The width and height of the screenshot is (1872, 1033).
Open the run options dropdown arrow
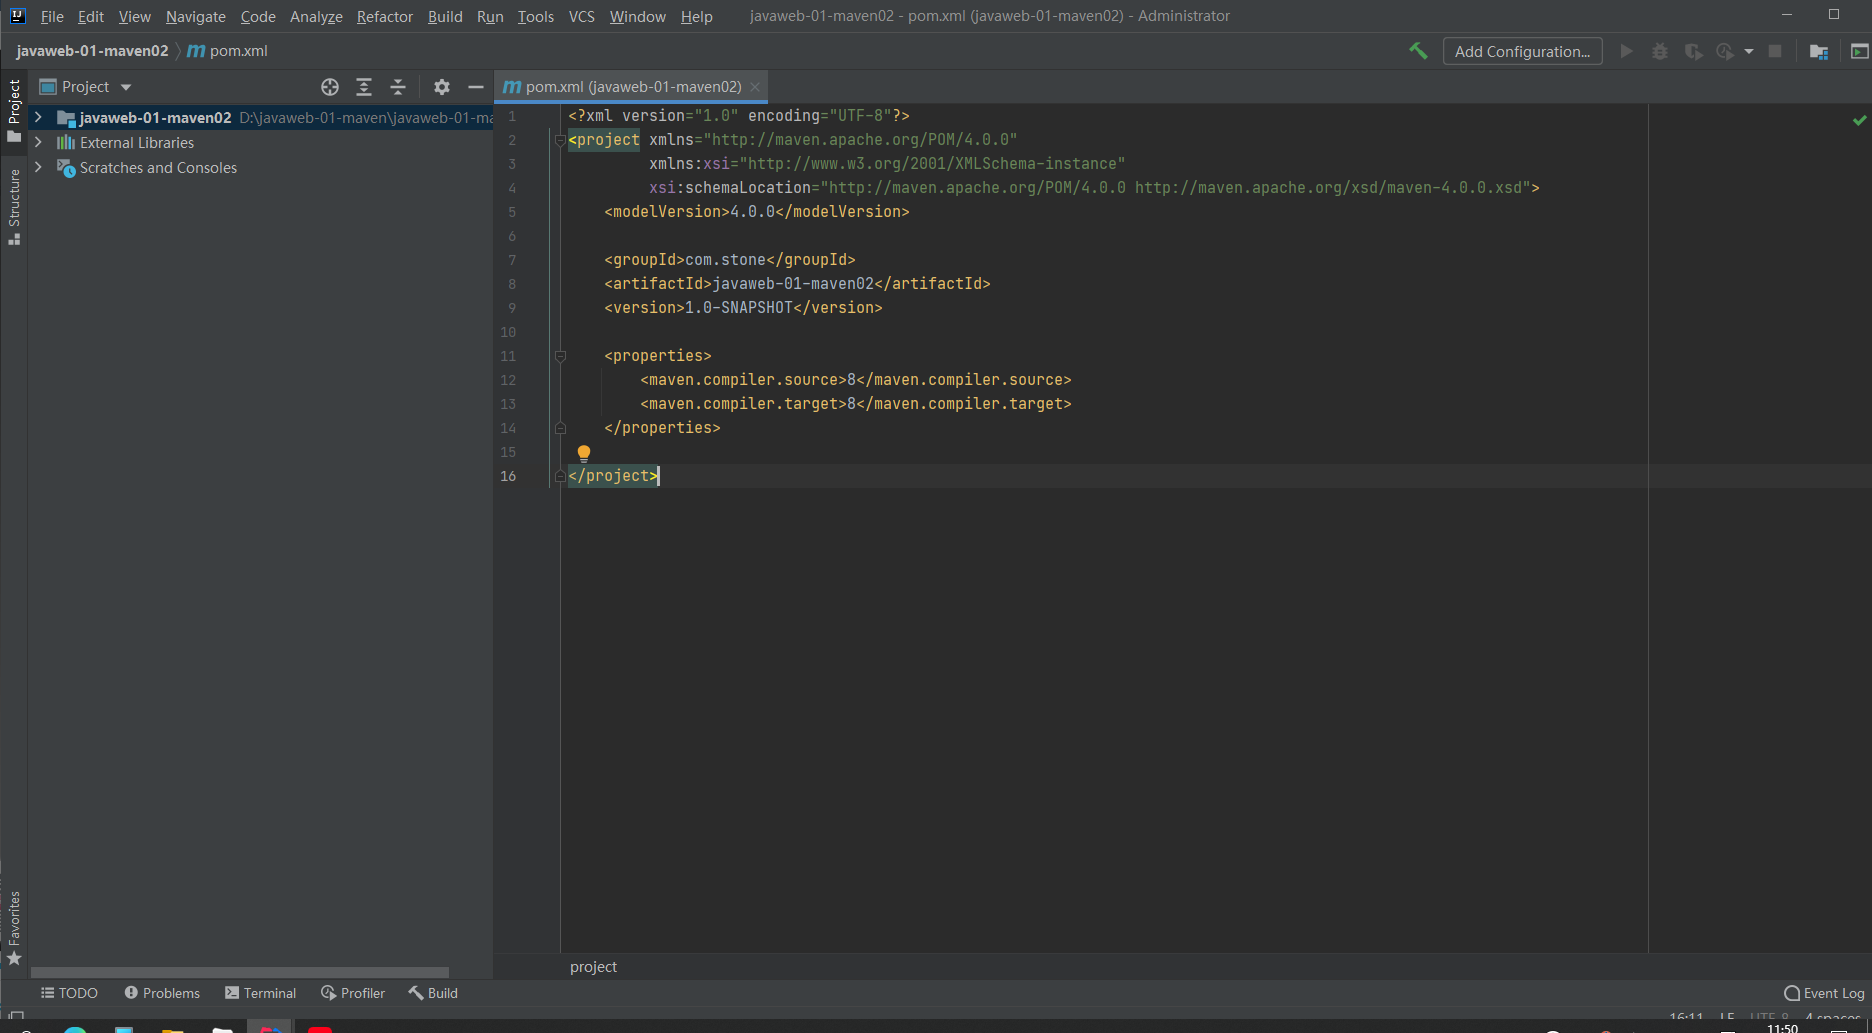(x=1749, y=52)
